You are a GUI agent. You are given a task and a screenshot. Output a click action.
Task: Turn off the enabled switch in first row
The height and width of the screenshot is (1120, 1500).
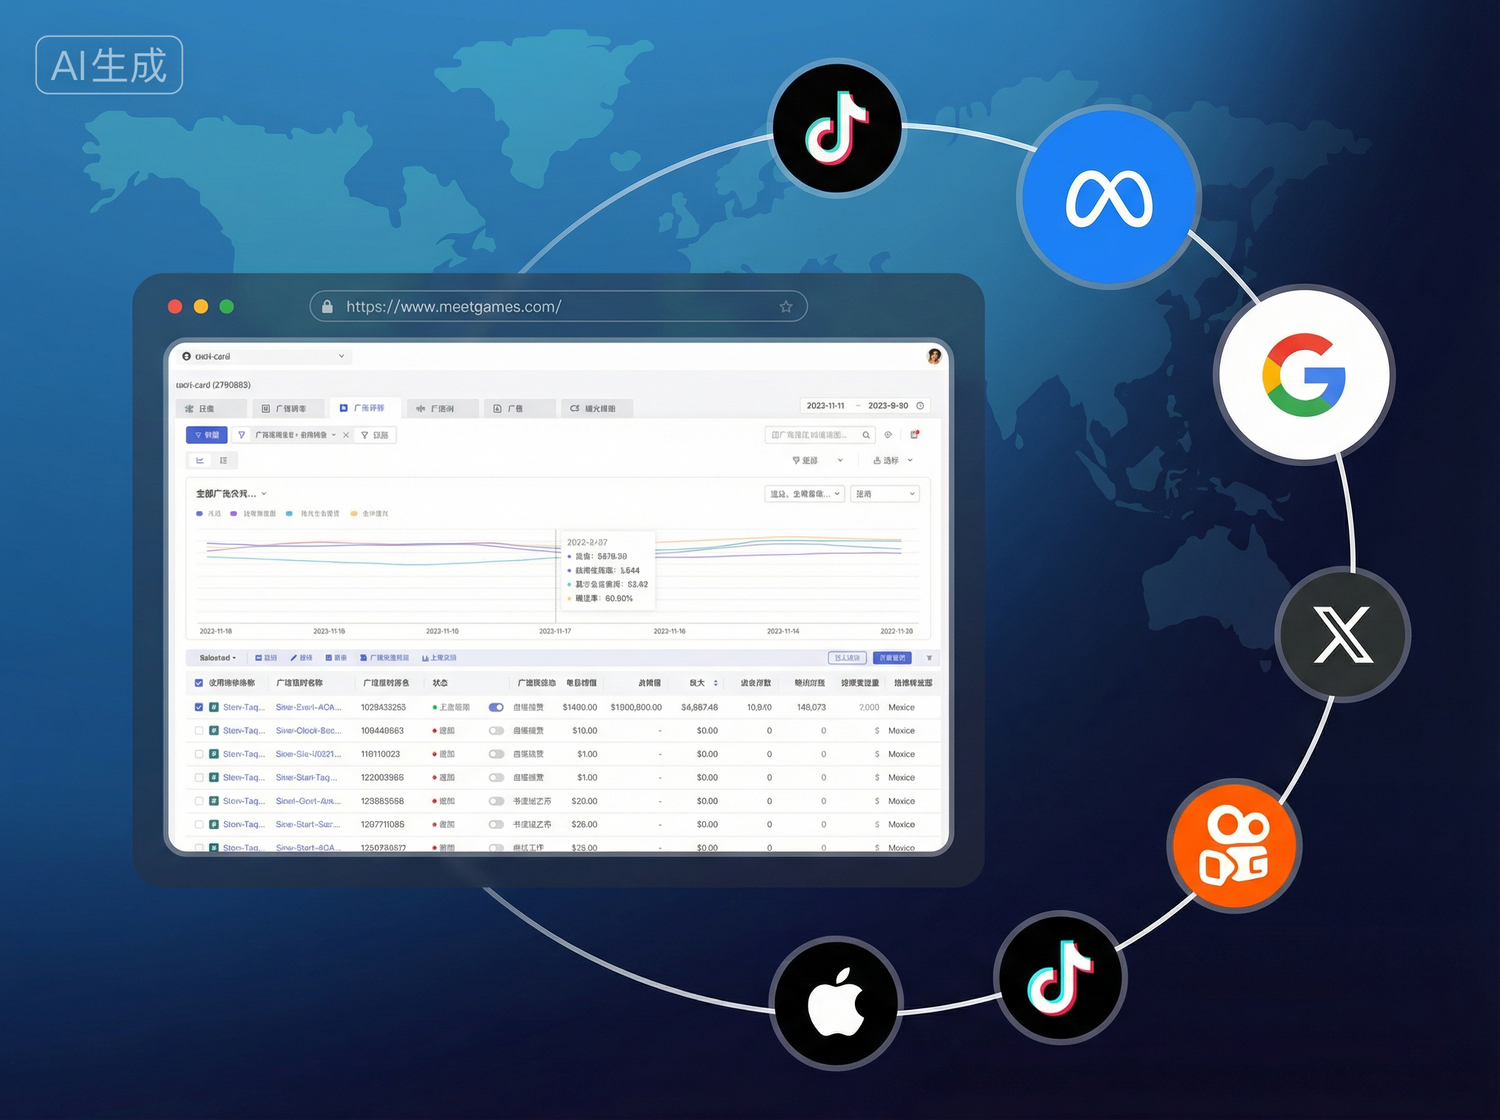coord(496,707)
